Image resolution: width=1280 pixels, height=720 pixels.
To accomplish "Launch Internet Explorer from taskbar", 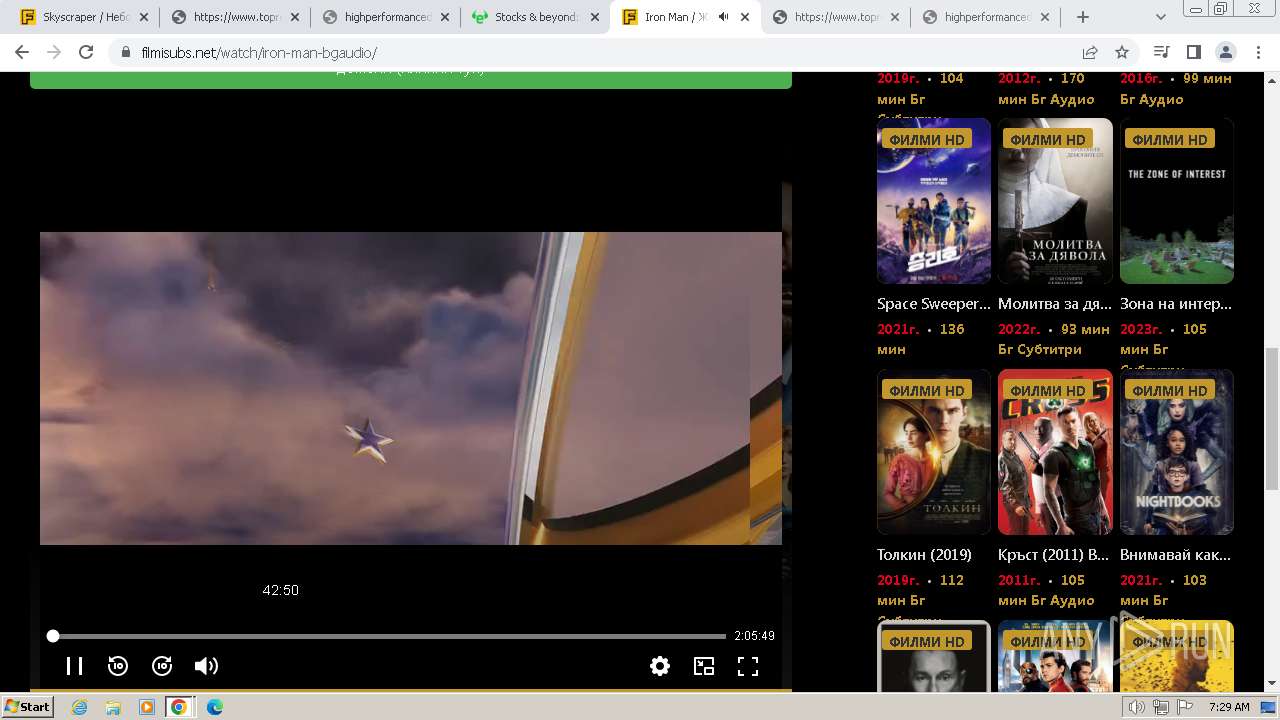I will 79,707.
